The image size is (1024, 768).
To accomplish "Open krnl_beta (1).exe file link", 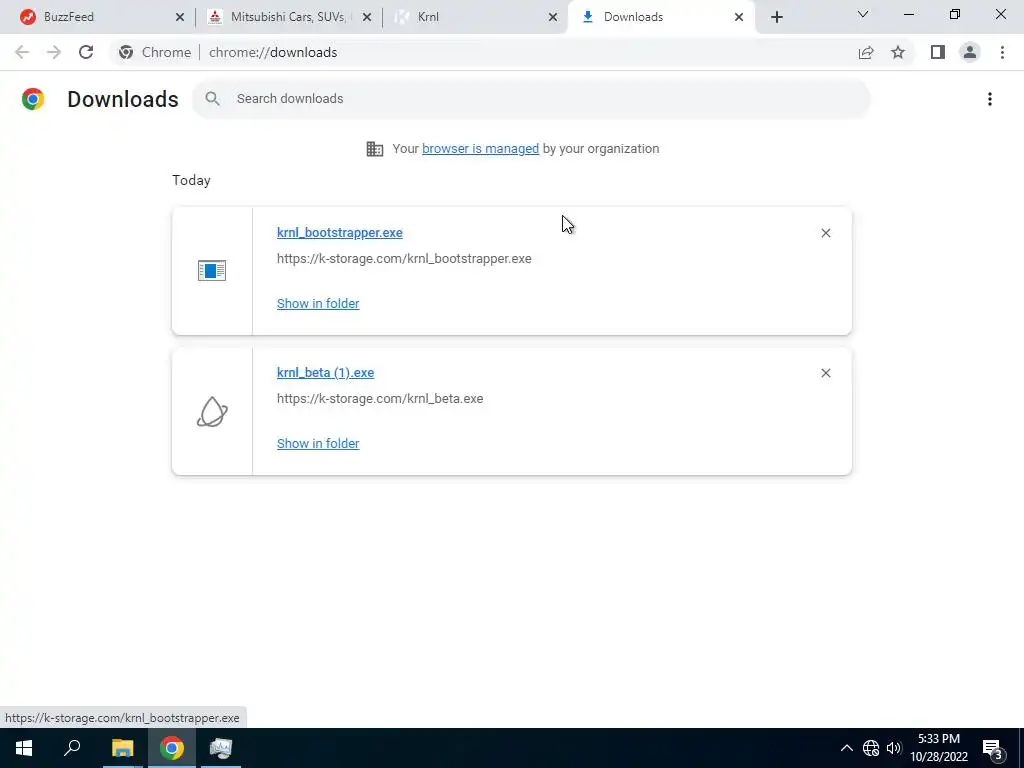I will (325, 373).
